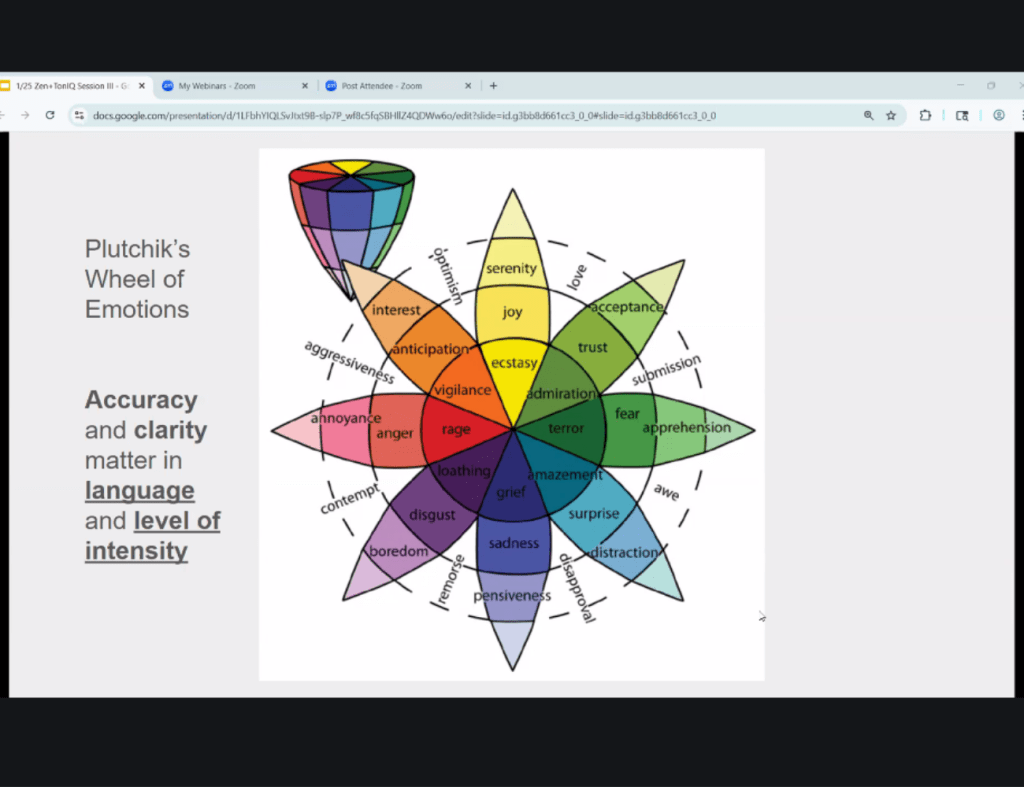Click the red rage segment of the wheel

[x=457, y=429]
